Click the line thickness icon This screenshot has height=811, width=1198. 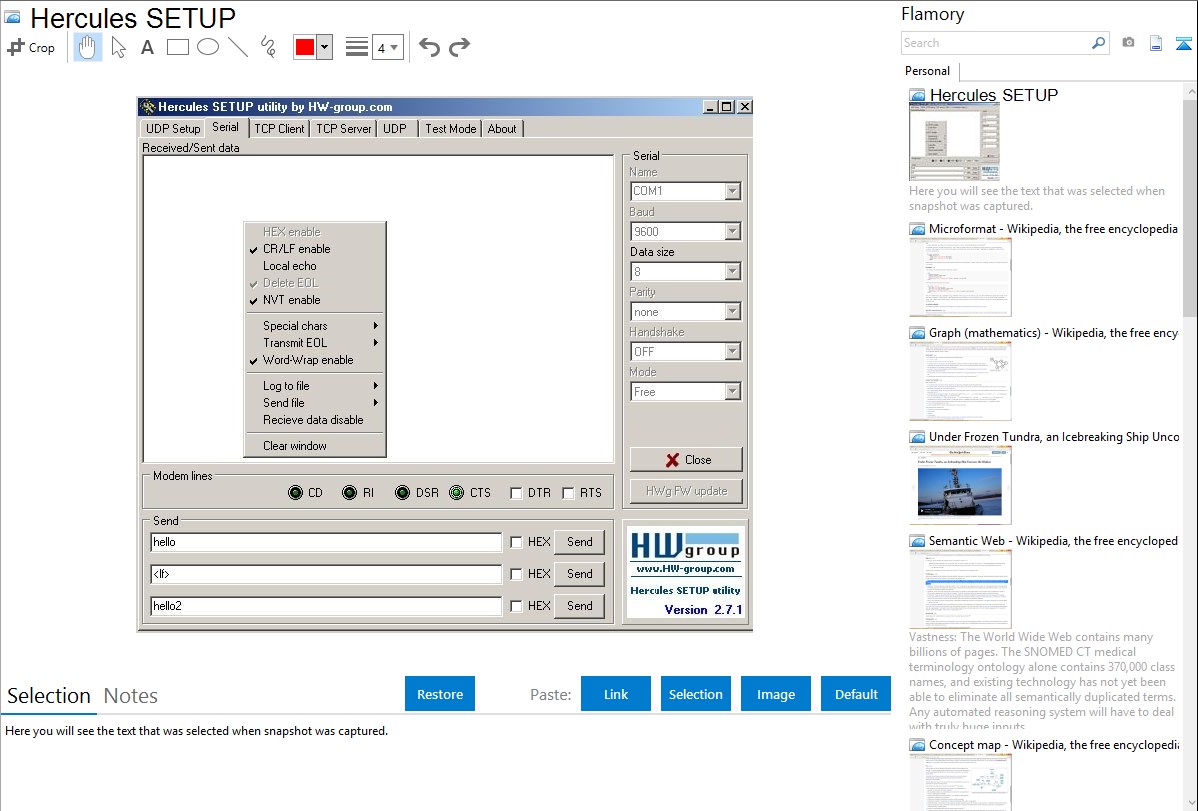click(357, 47)
